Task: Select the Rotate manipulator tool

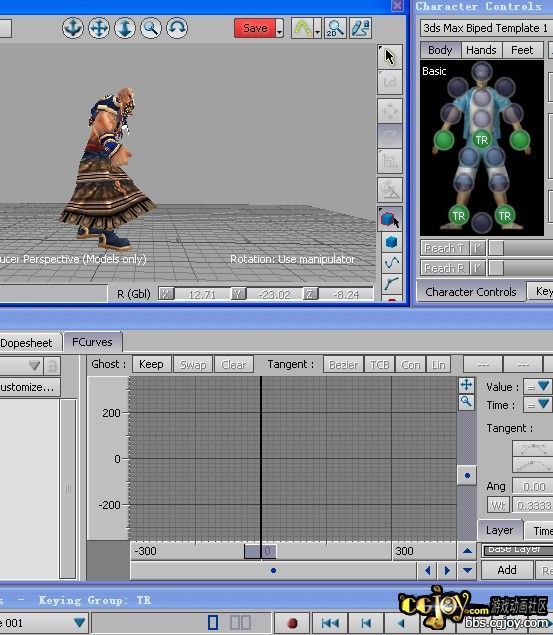Action: click(x=389, y=136)
